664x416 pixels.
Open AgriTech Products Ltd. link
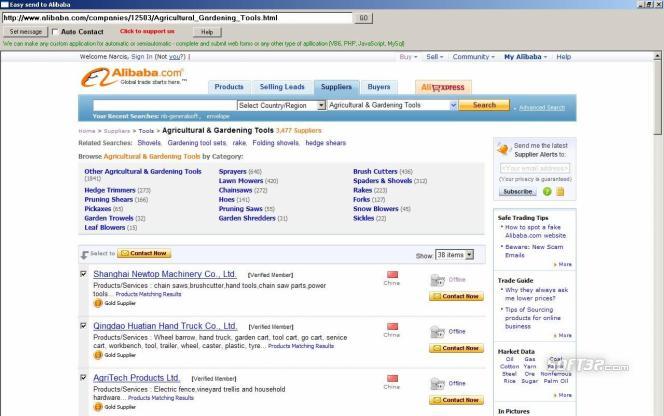136,378
